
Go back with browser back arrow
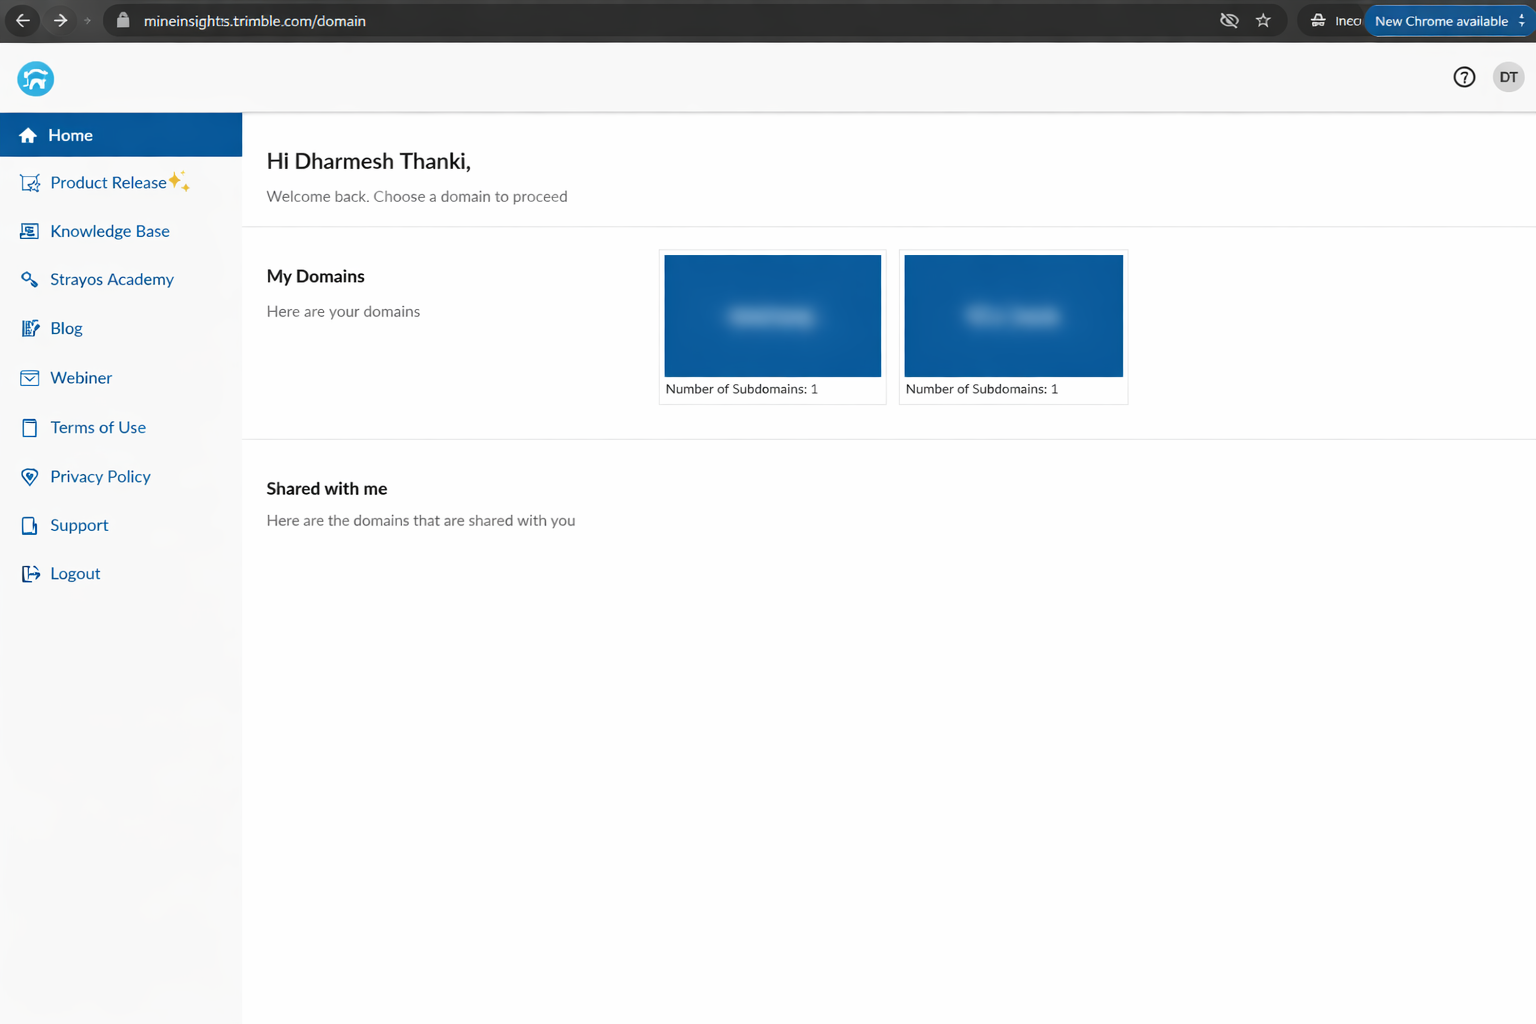point(23,21)
